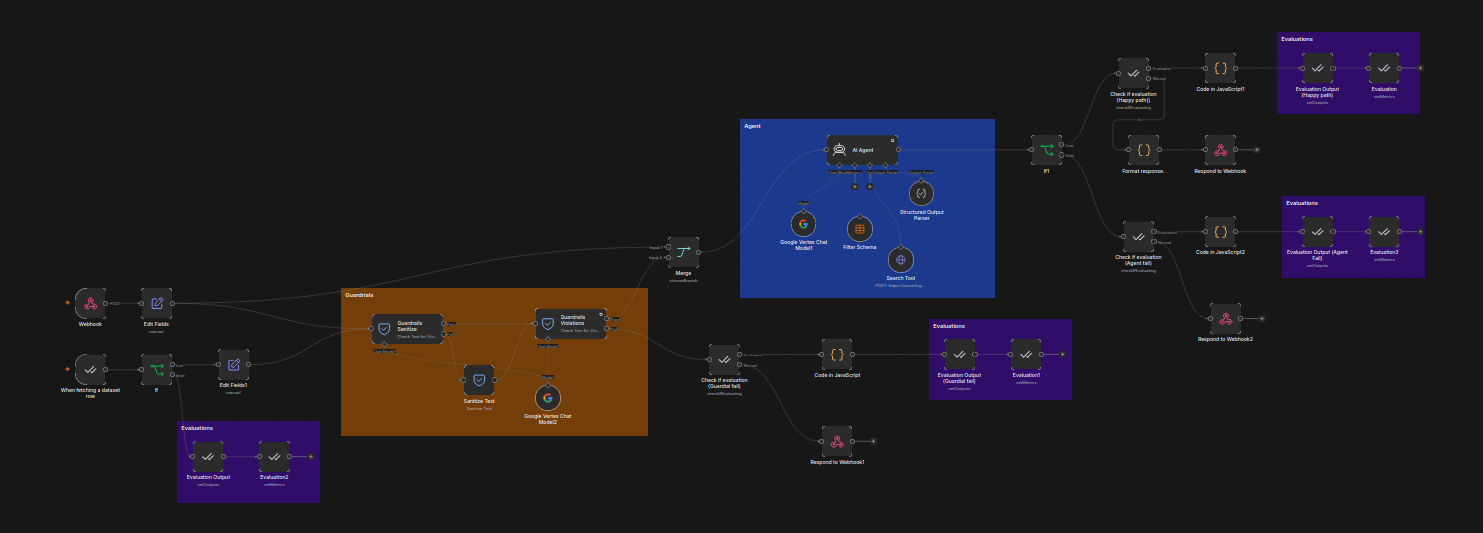Select the AI Agent node
This screenshot has width=1483, height=533.
(x=862, y=150)
